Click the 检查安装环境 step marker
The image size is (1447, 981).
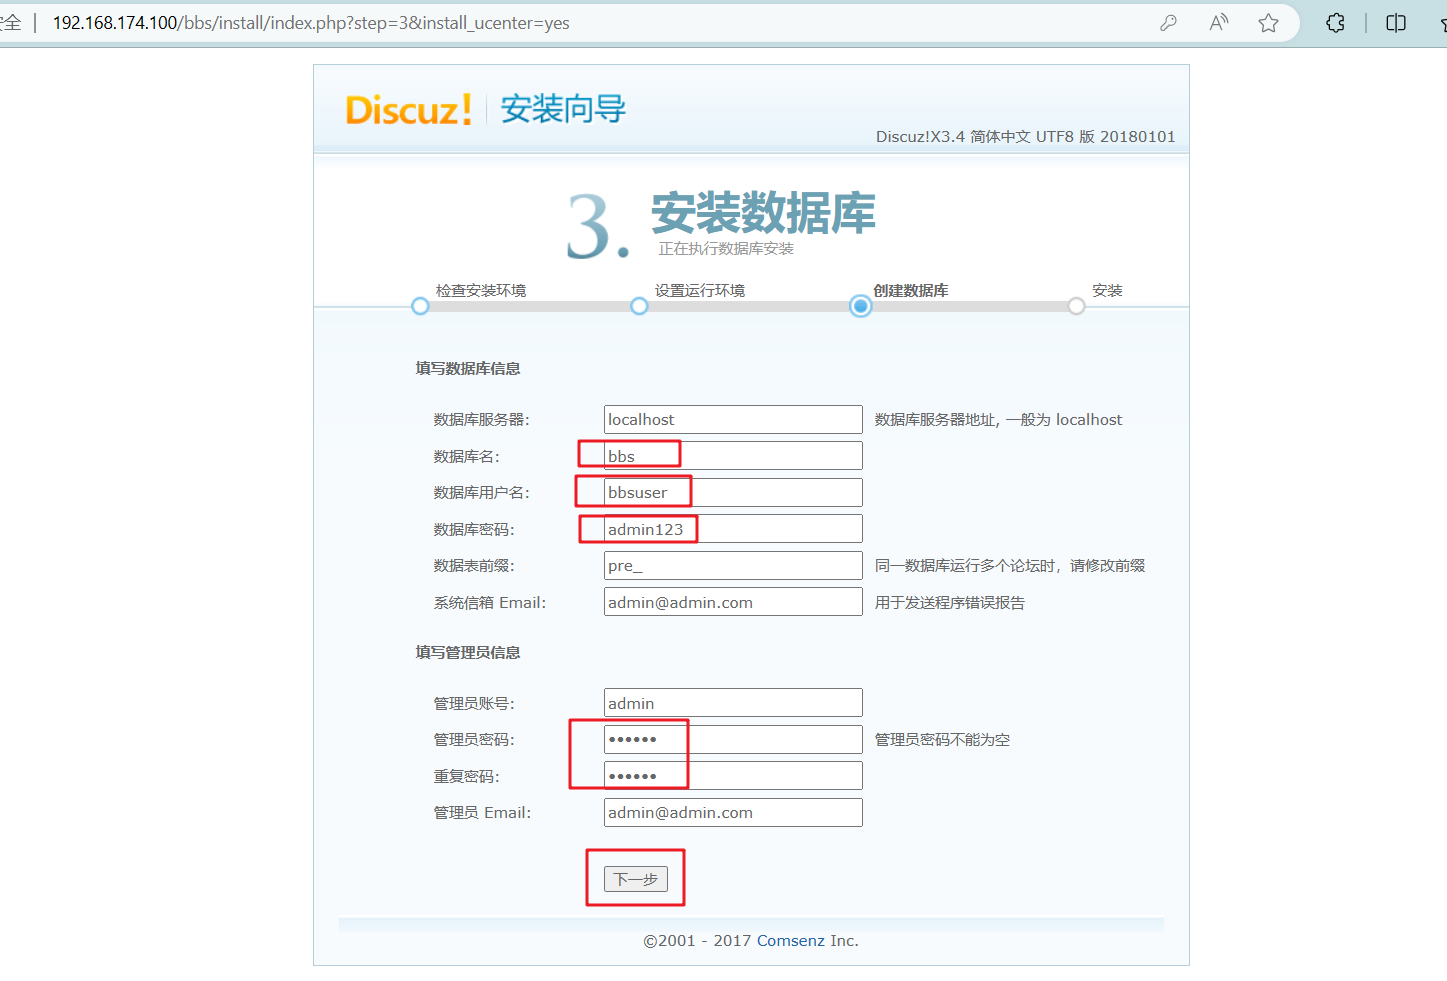(x=420, y=306)
